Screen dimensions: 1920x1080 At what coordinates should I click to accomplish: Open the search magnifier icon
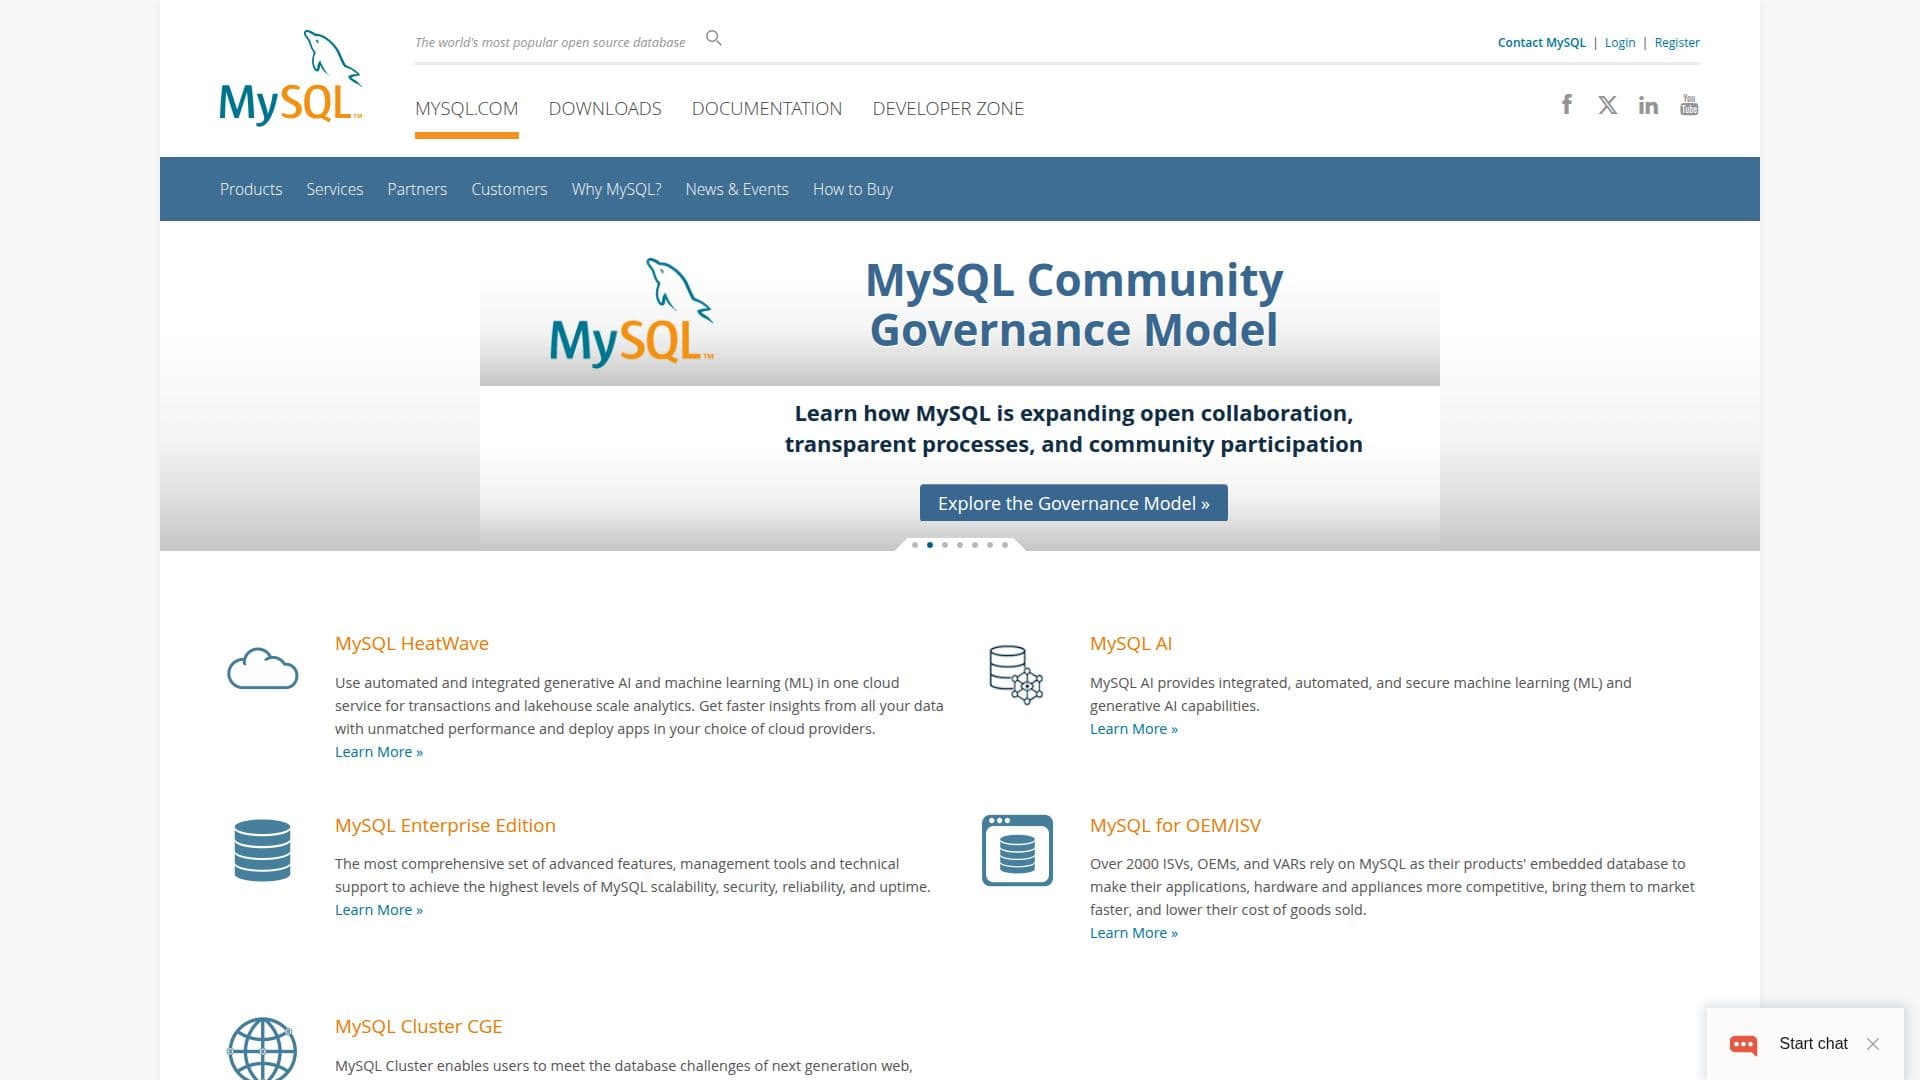coord(713,38)
